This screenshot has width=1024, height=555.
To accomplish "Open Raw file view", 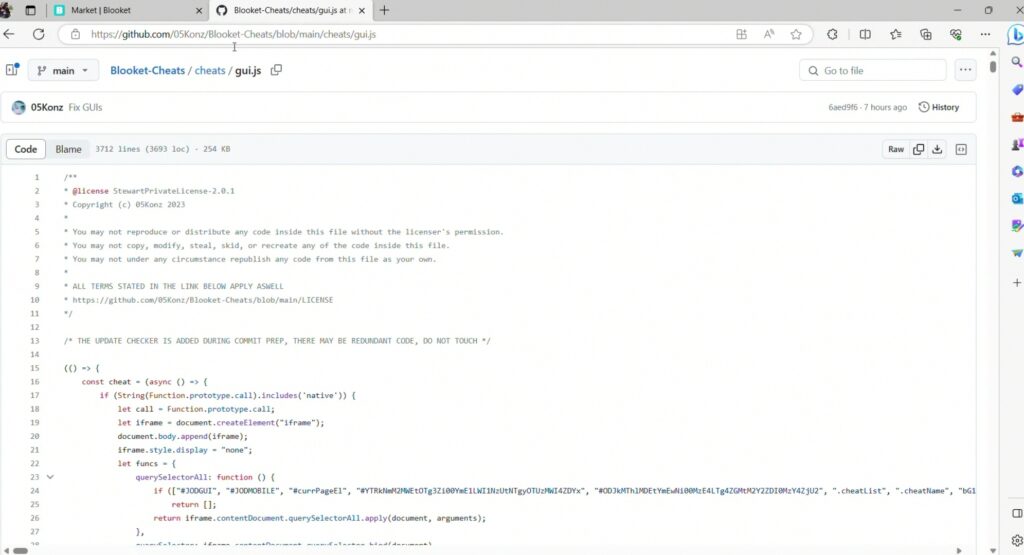I will tap(895, 149).
